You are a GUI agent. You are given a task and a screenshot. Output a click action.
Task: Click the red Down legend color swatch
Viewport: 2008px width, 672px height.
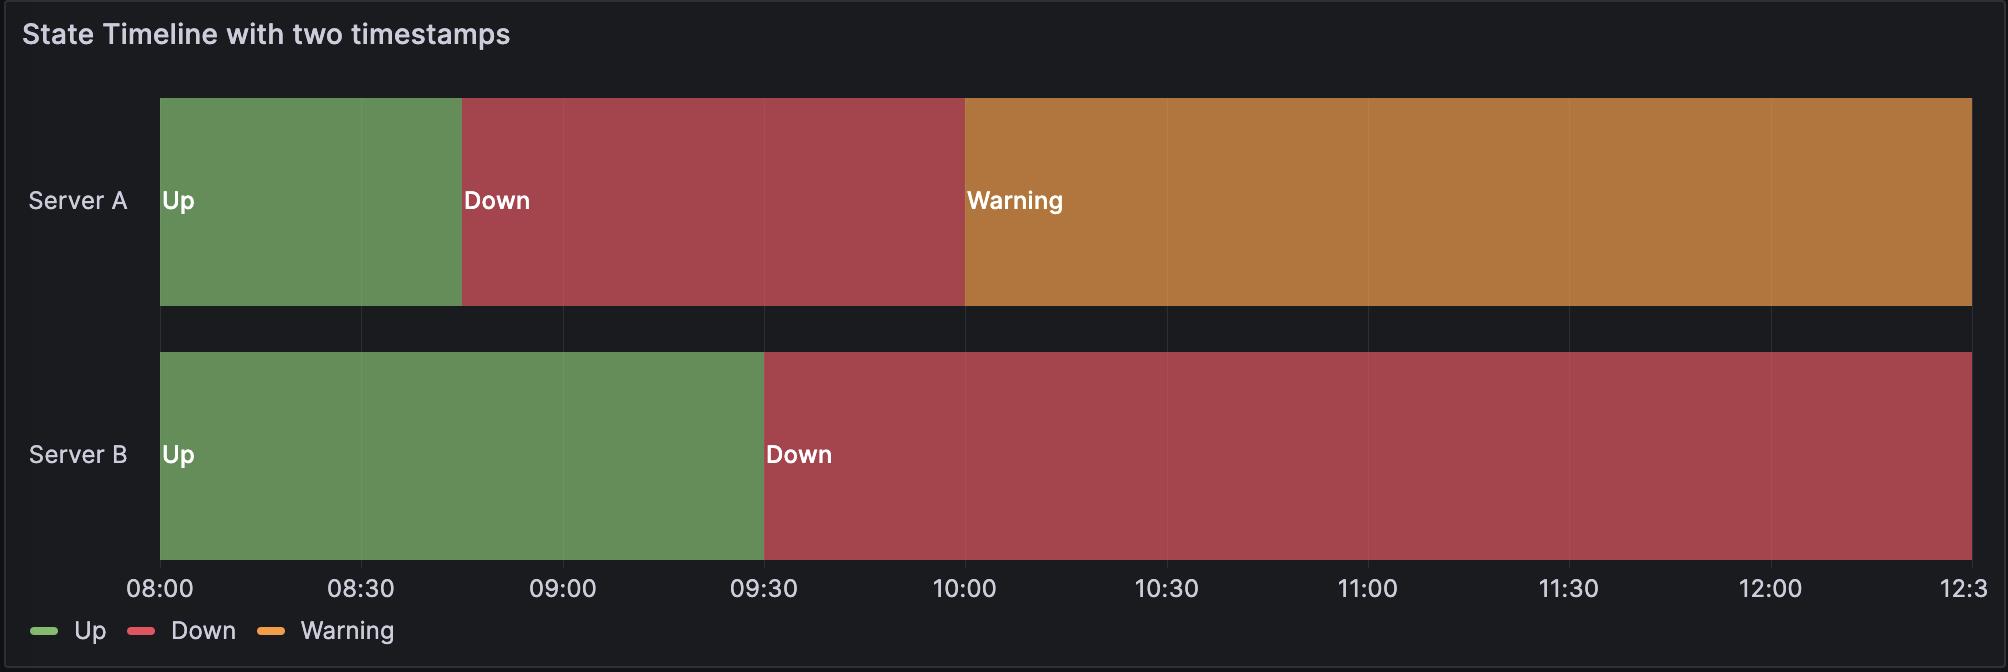tap(142, 631)
